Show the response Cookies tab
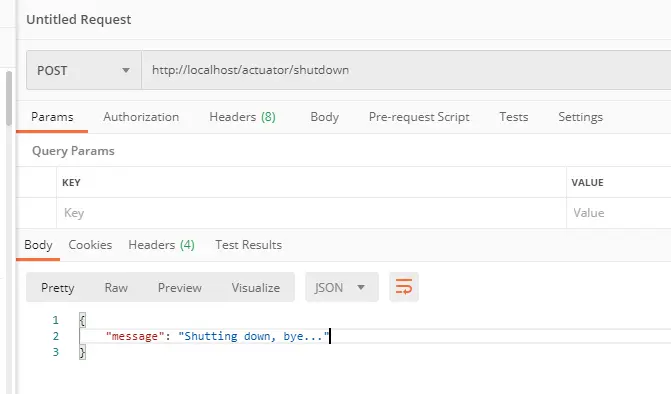The image size is (671, 394). (90, 245)
